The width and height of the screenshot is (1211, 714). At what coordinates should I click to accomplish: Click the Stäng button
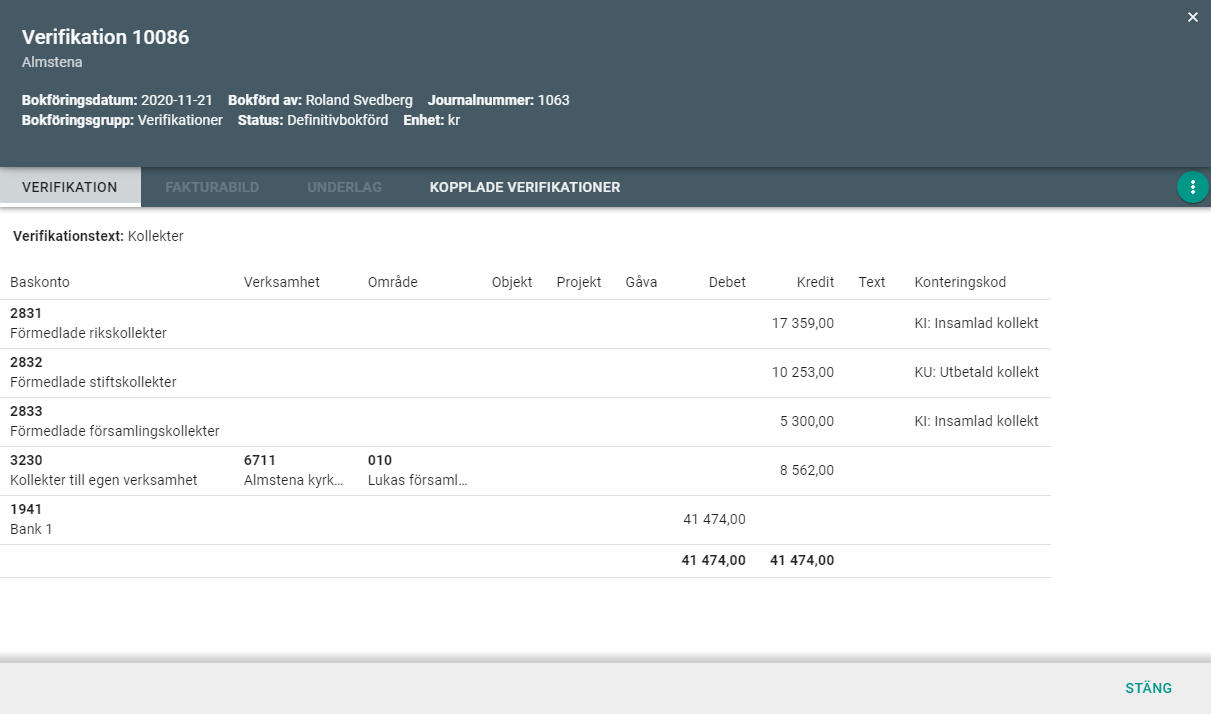coord(1148,688)
